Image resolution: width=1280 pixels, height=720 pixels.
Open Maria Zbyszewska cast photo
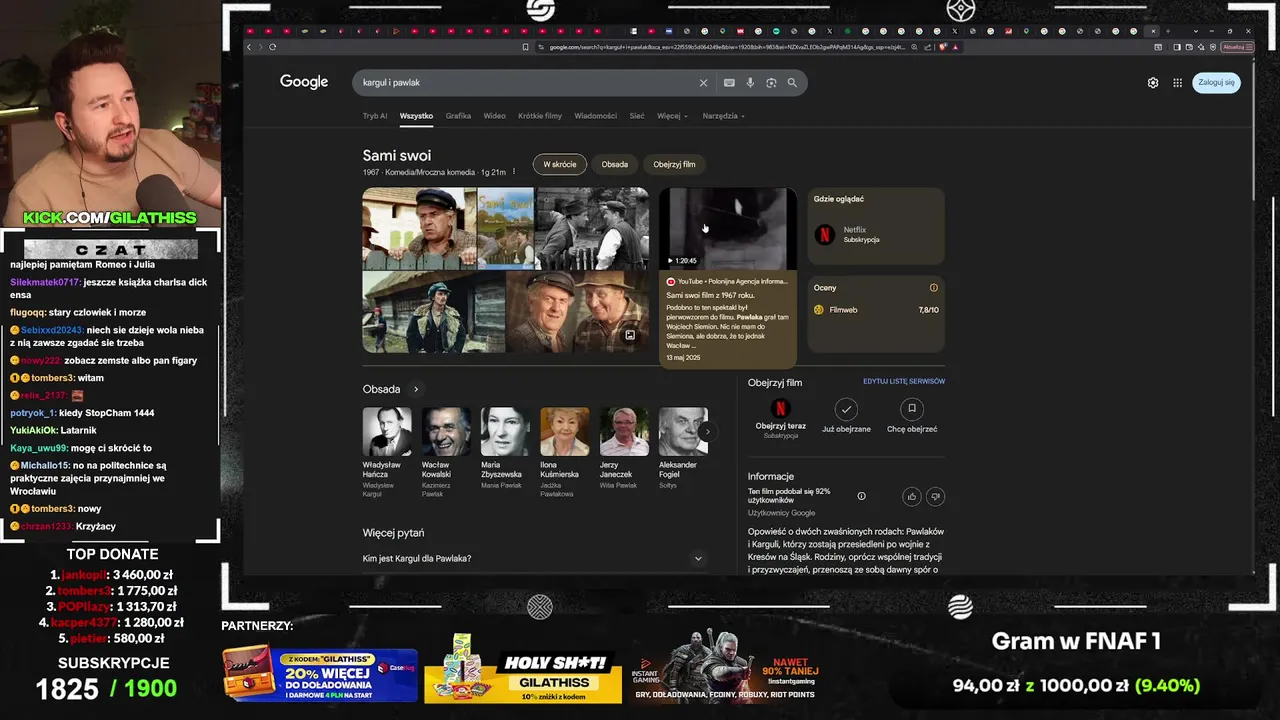tap(505, 431)
